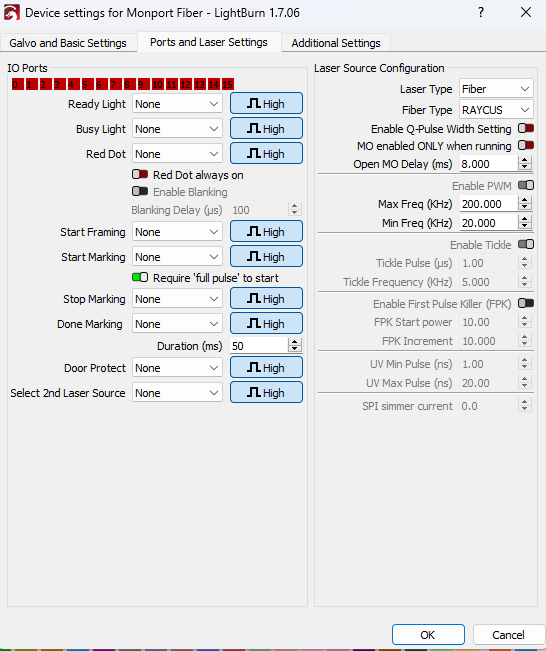Toggle Door Protect High polarity button

(266, 367)
